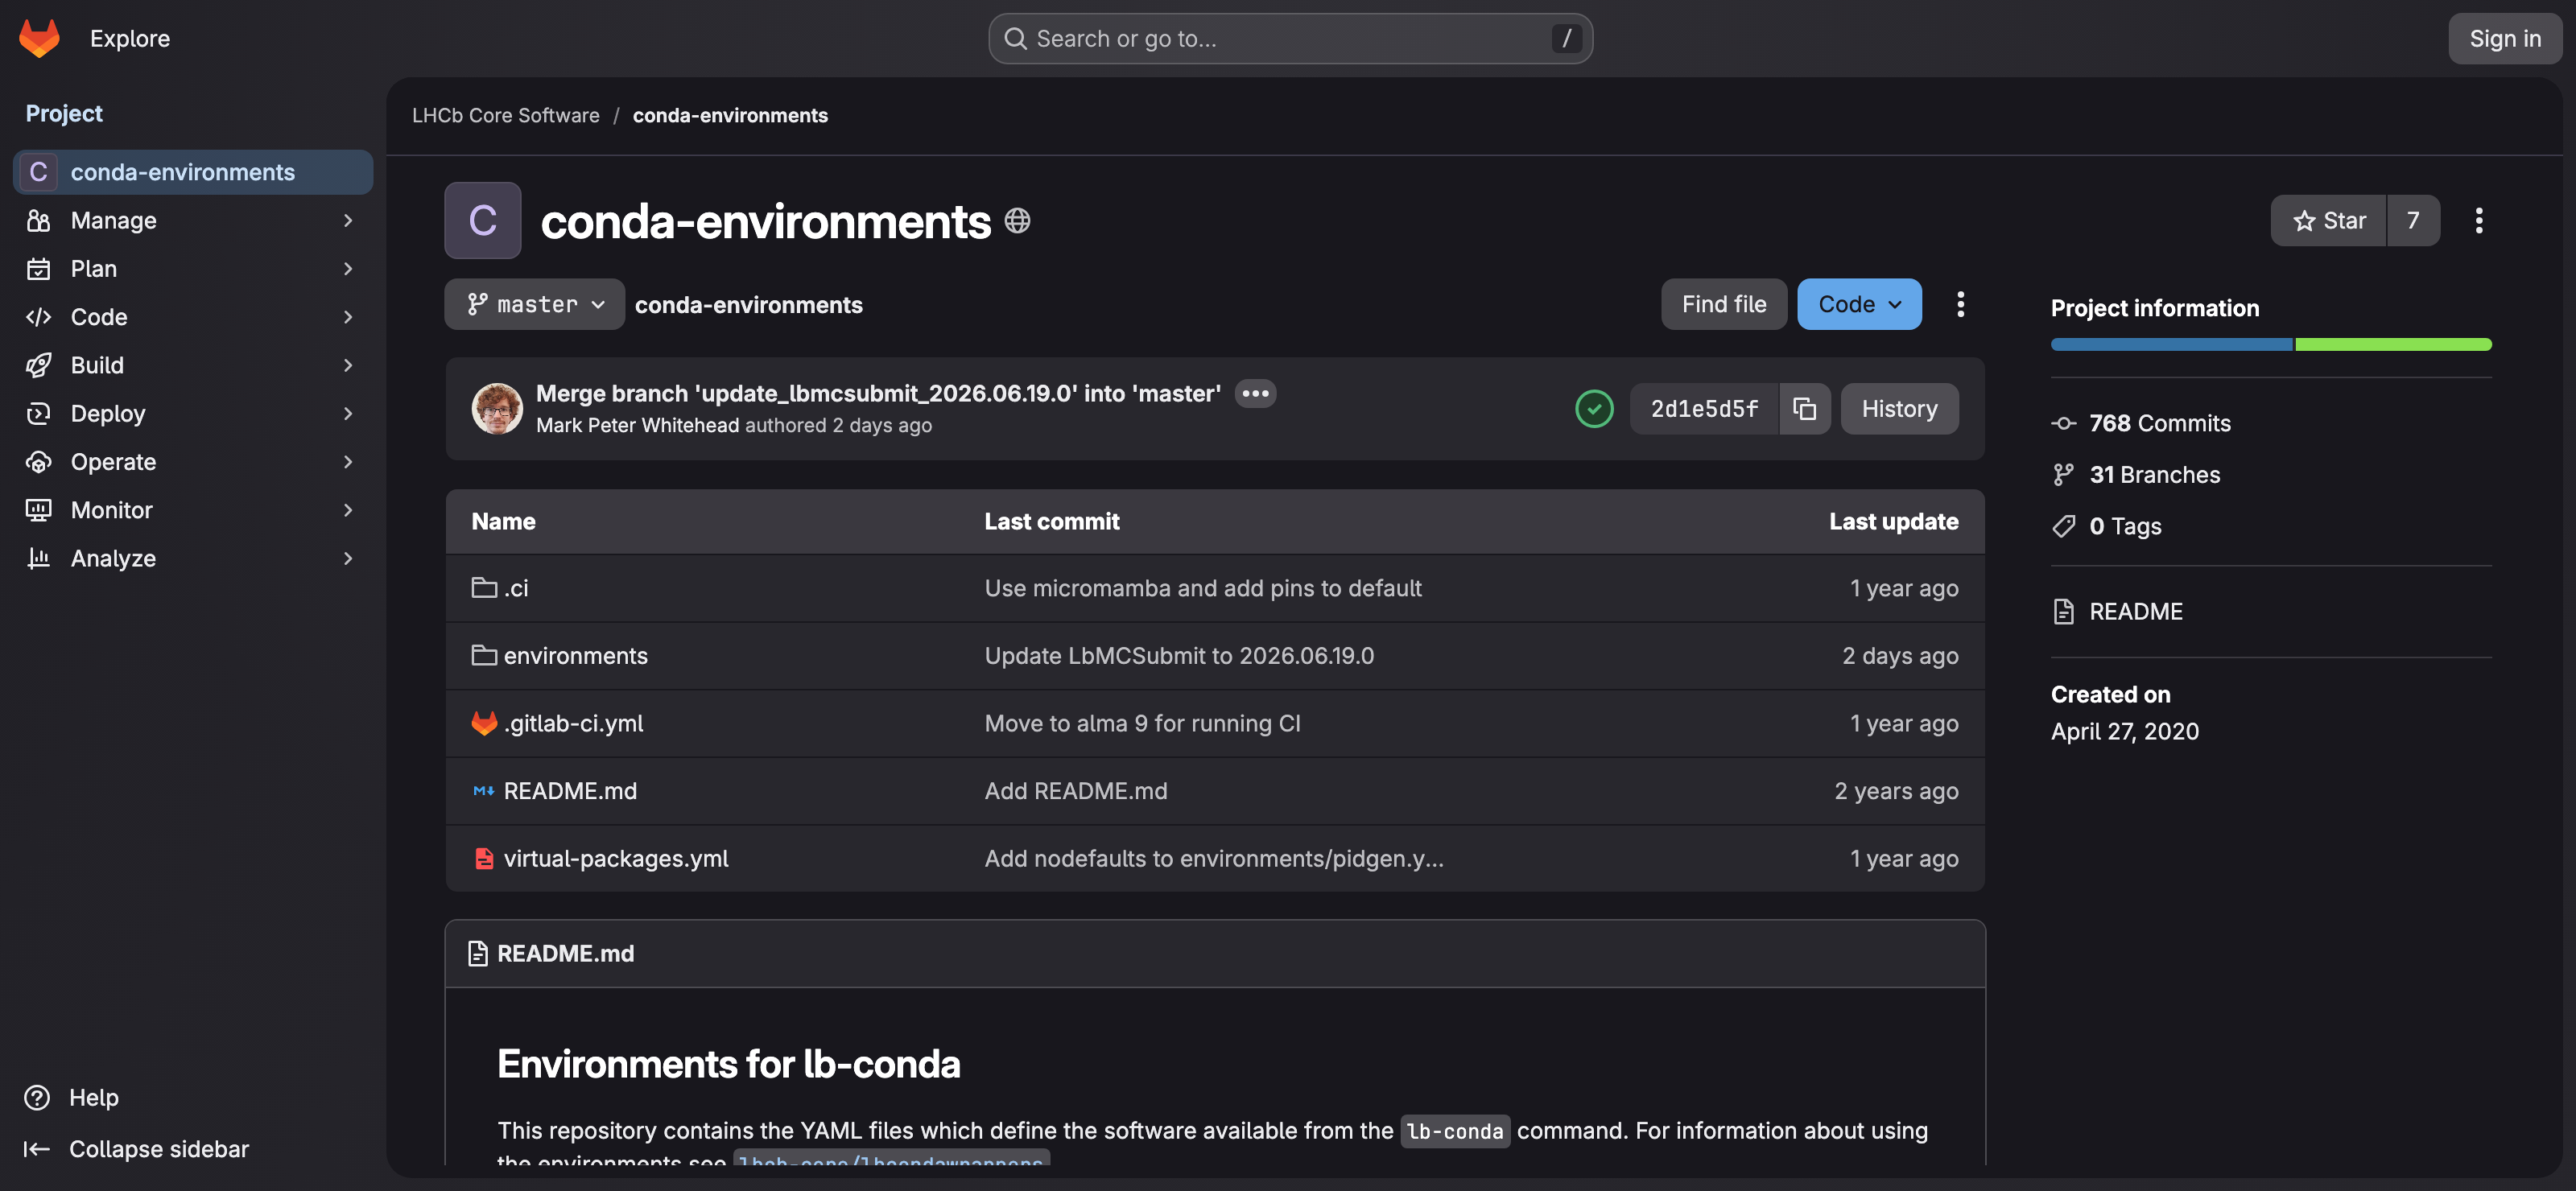Click the chevron next to Operate
Image resolution: width=2576 pixels, height=1191 pixels.
[x=348, y=462]
